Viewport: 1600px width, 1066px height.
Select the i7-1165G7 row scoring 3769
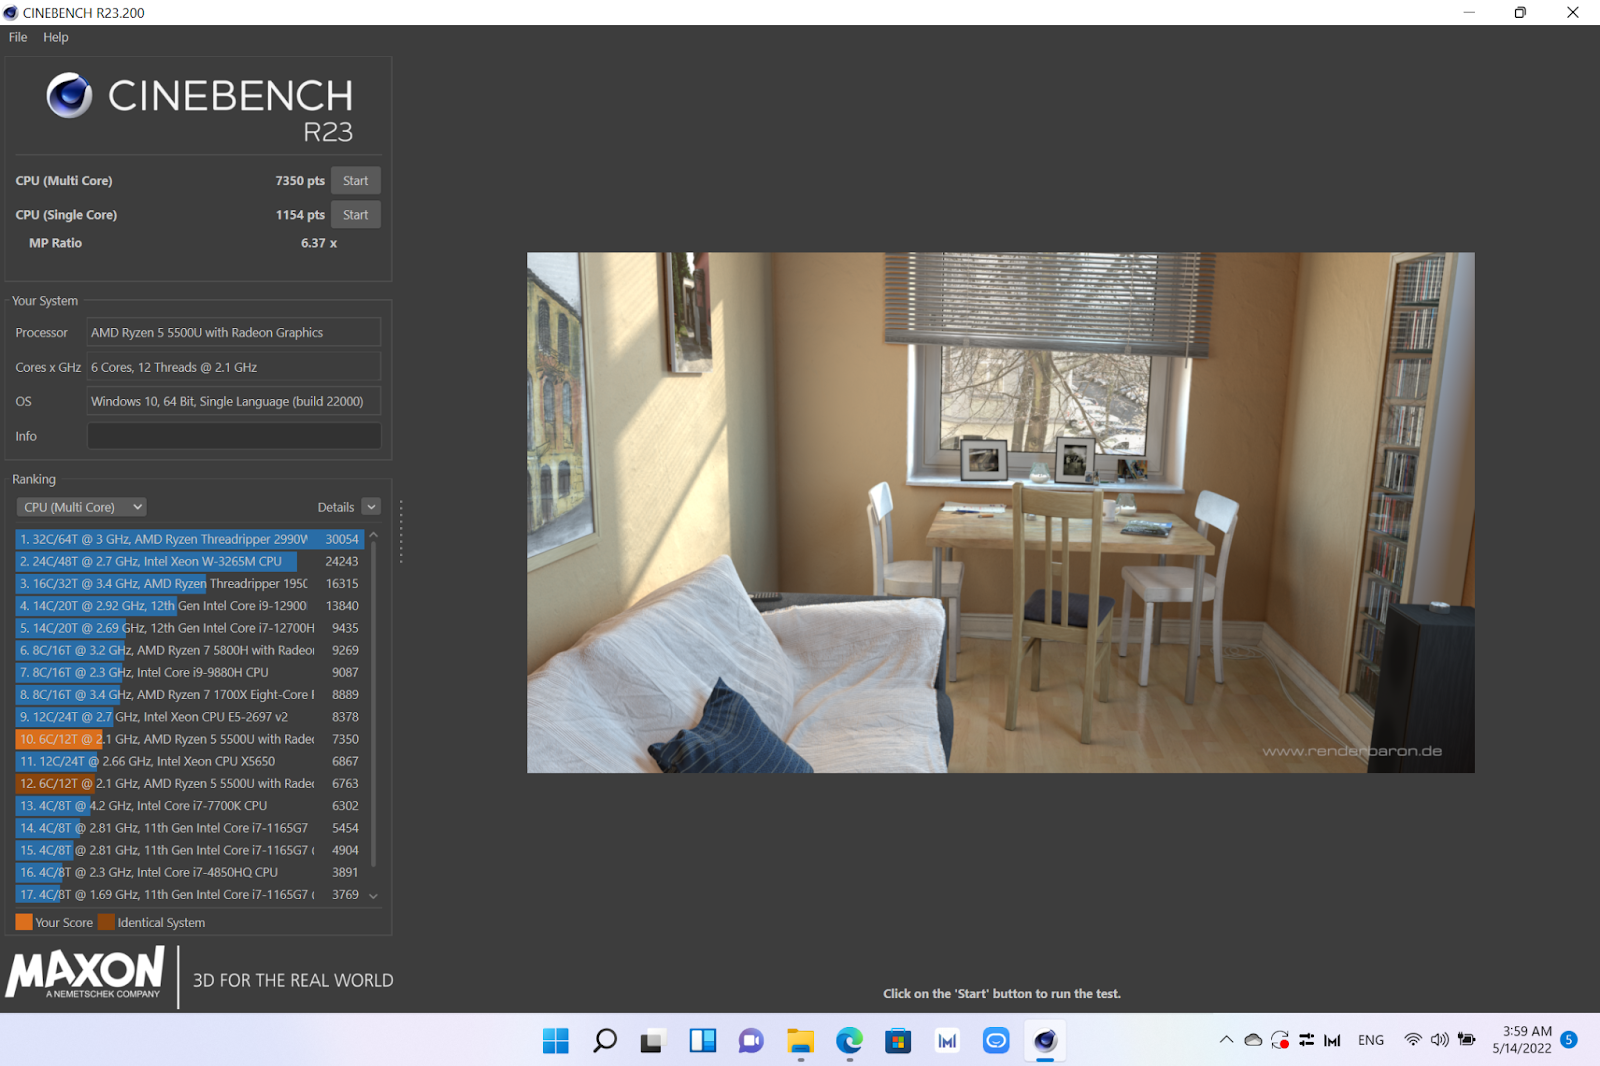189,894
